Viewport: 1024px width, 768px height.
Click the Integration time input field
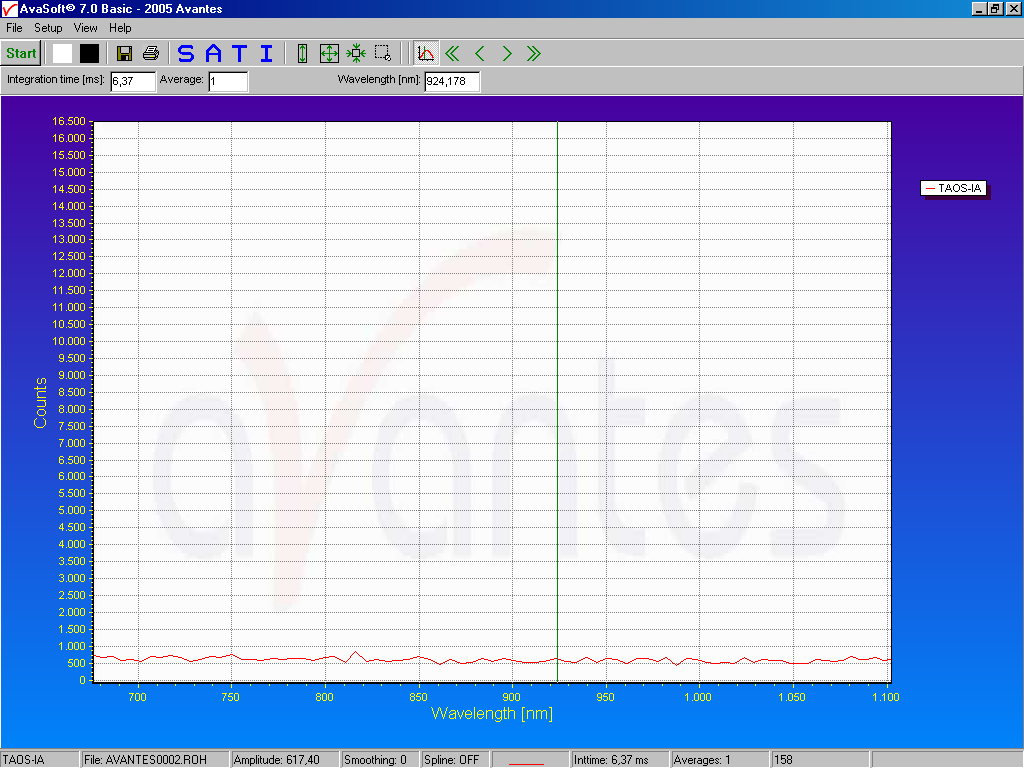pyautogui.click(x=133, y=82)
